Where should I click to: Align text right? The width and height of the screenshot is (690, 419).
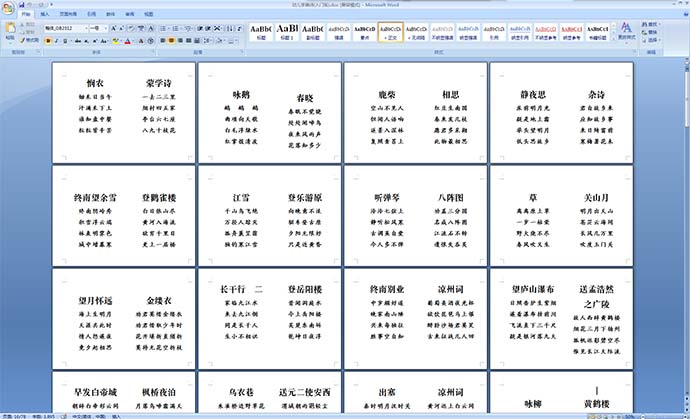click(180, 41)
